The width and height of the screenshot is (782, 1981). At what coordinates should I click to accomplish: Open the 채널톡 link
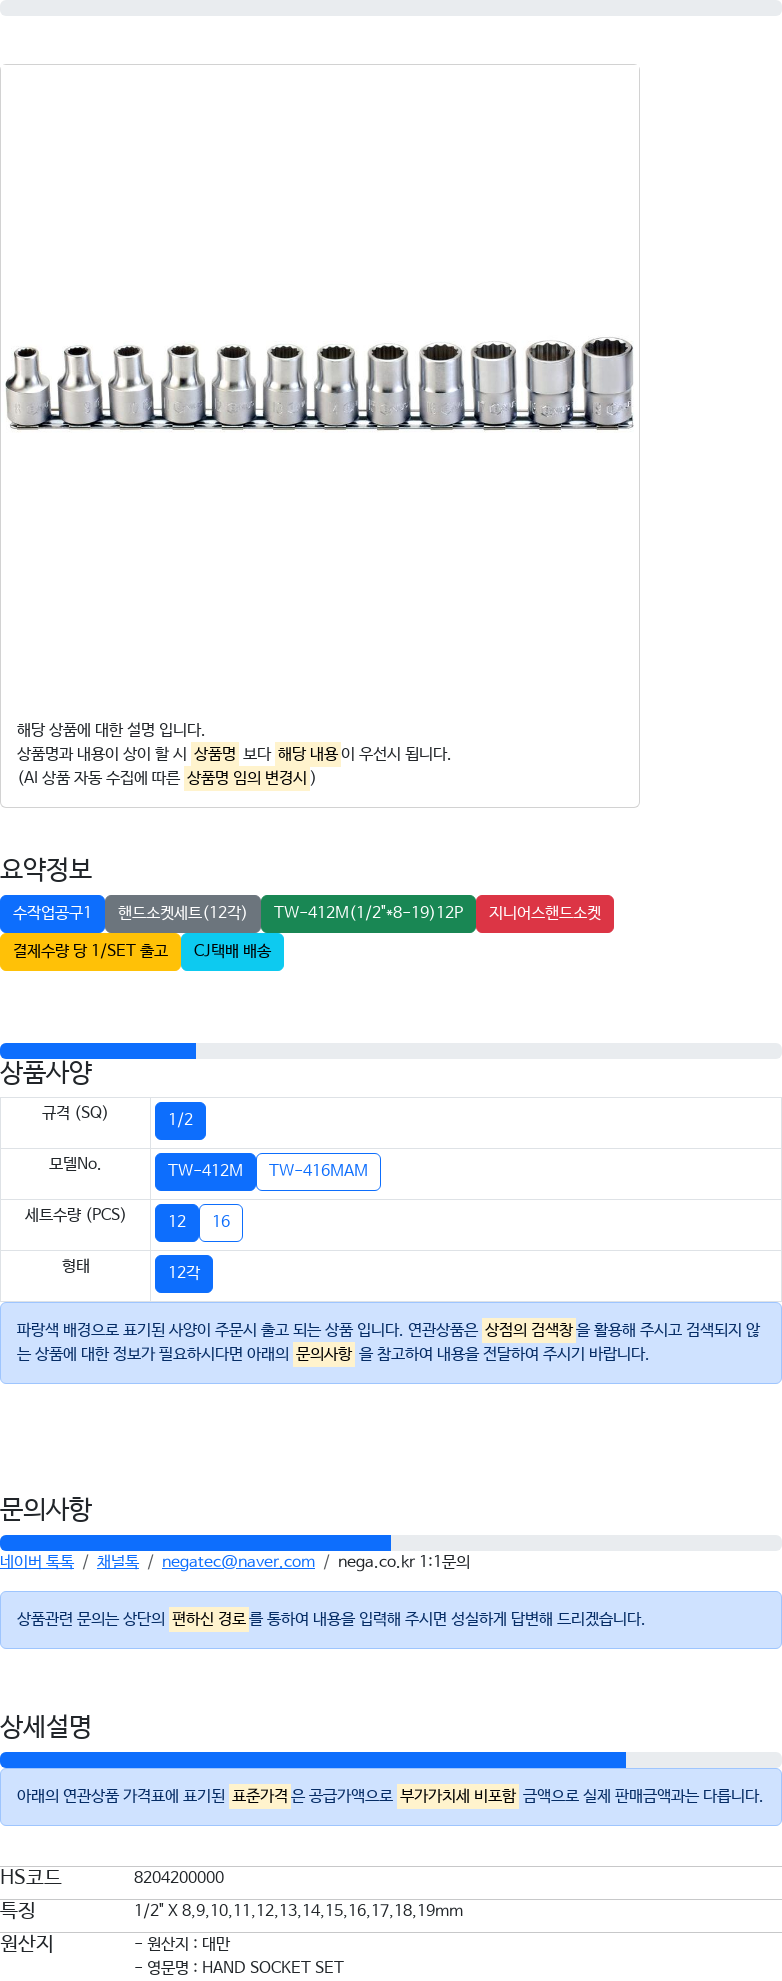[x=118, y=1561]
